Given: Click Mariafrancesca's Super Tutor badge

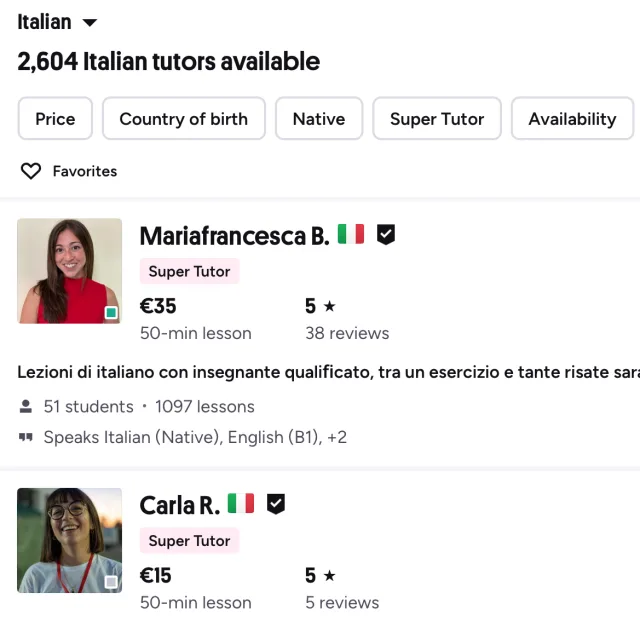Looking at the screenshot, I should (189, 271).
